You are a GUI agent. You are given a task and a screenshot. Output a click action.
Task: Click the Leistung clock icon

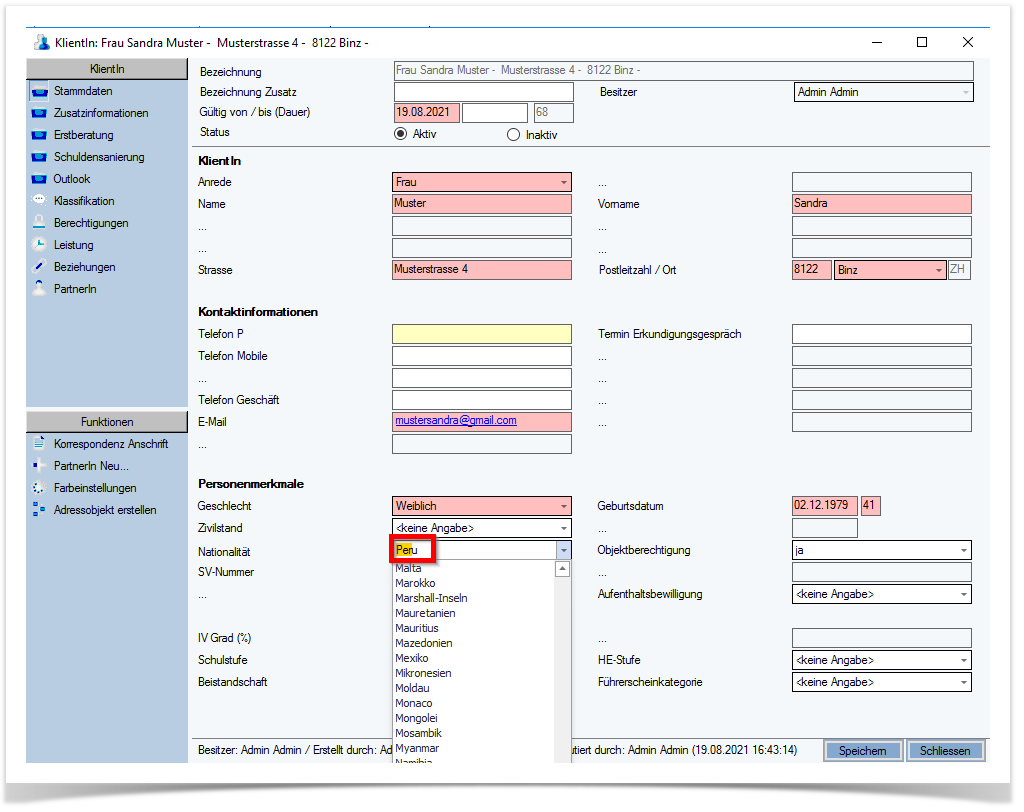click(x=39, y=245)
